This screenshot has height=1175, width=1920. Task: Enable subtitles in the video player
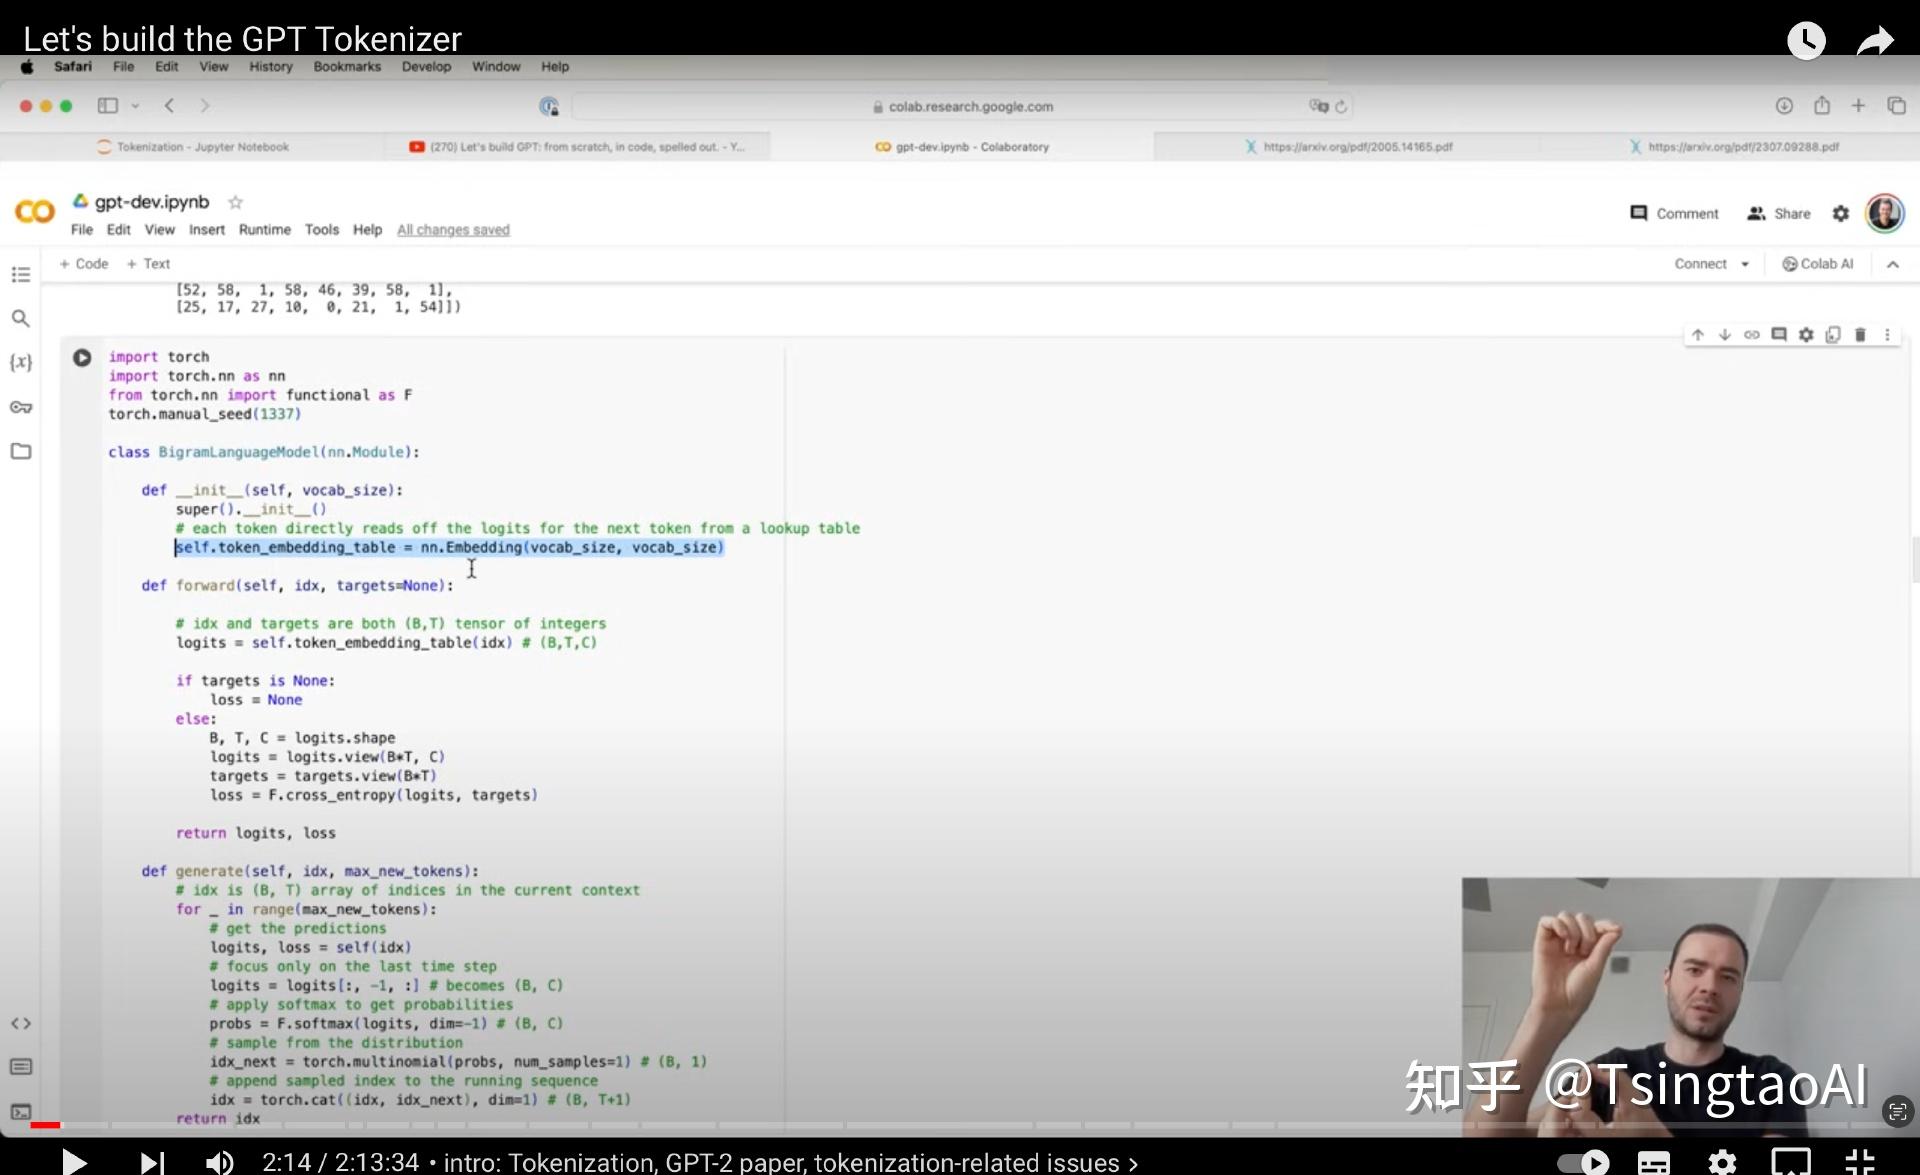point(1655,1162)
